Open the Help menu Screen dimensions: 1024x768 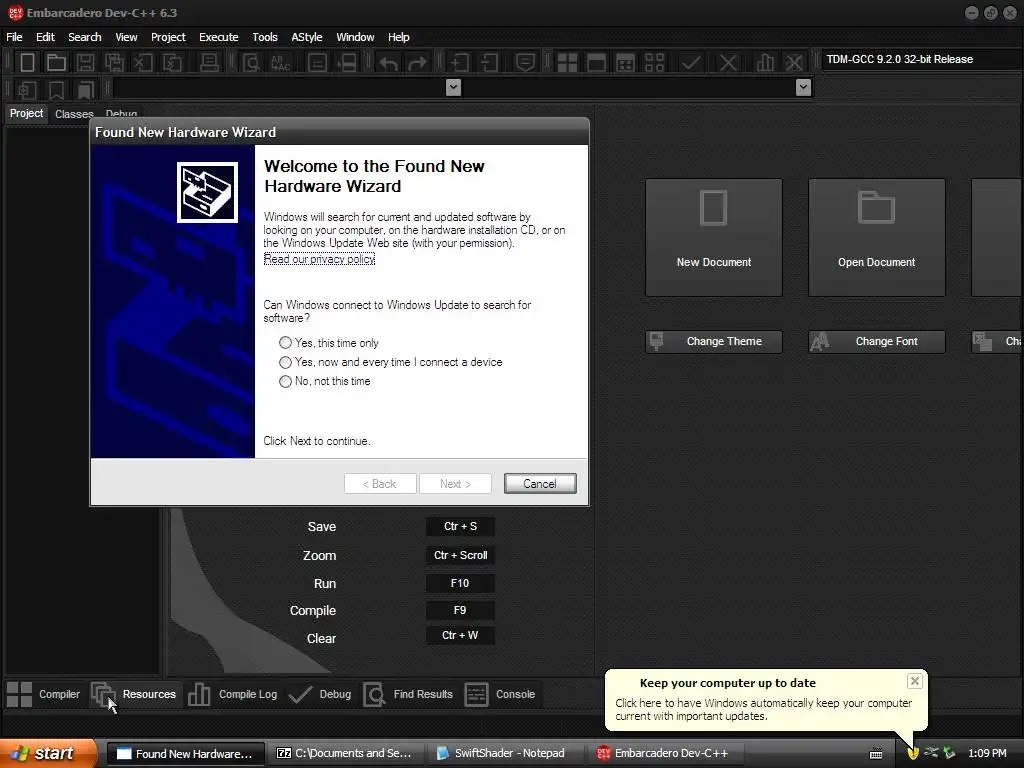coord(398,37)
